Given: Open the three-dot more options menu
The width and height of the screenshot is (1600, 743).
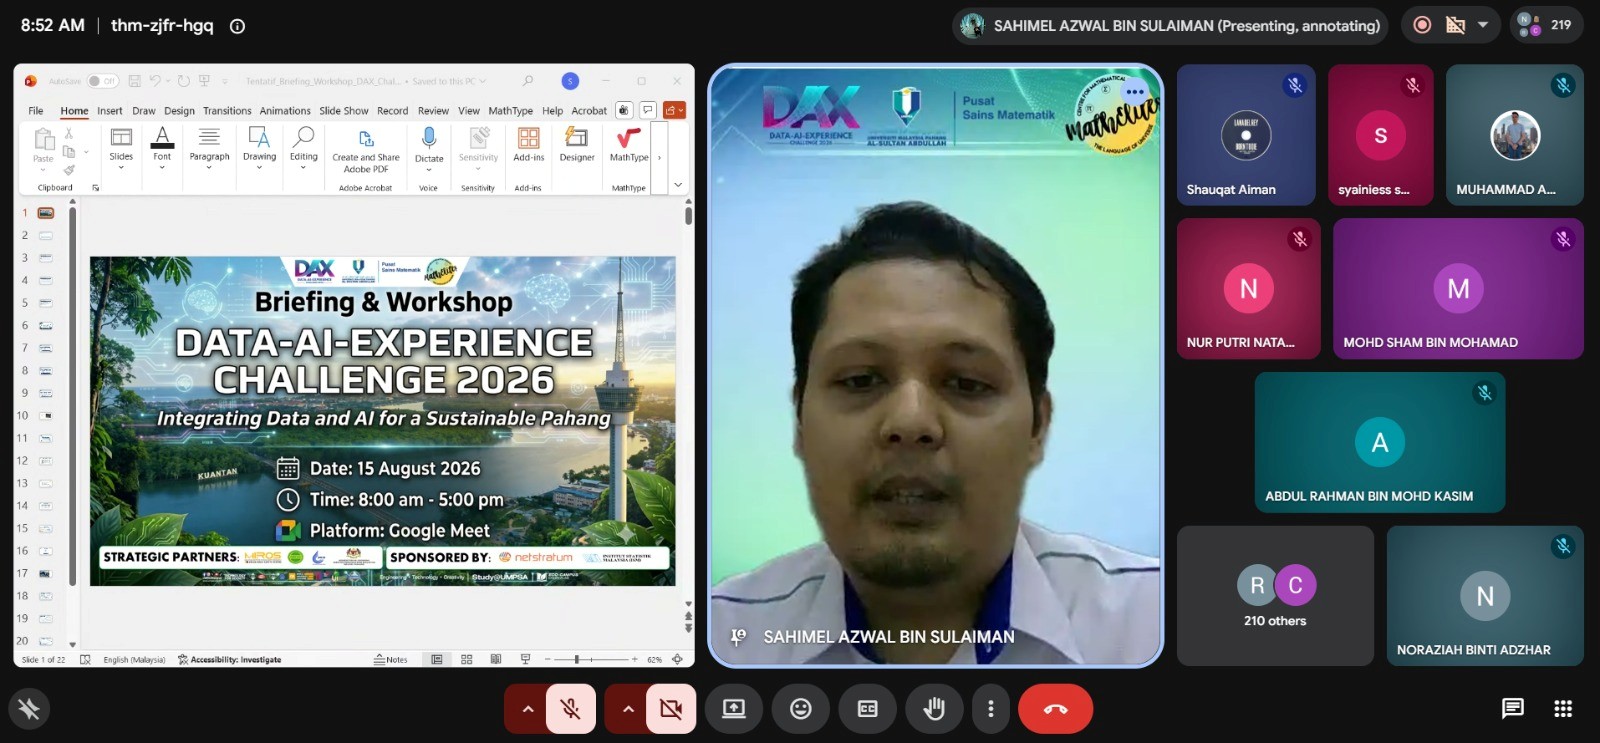Looking at the screenshot, I should pos(991,709).
